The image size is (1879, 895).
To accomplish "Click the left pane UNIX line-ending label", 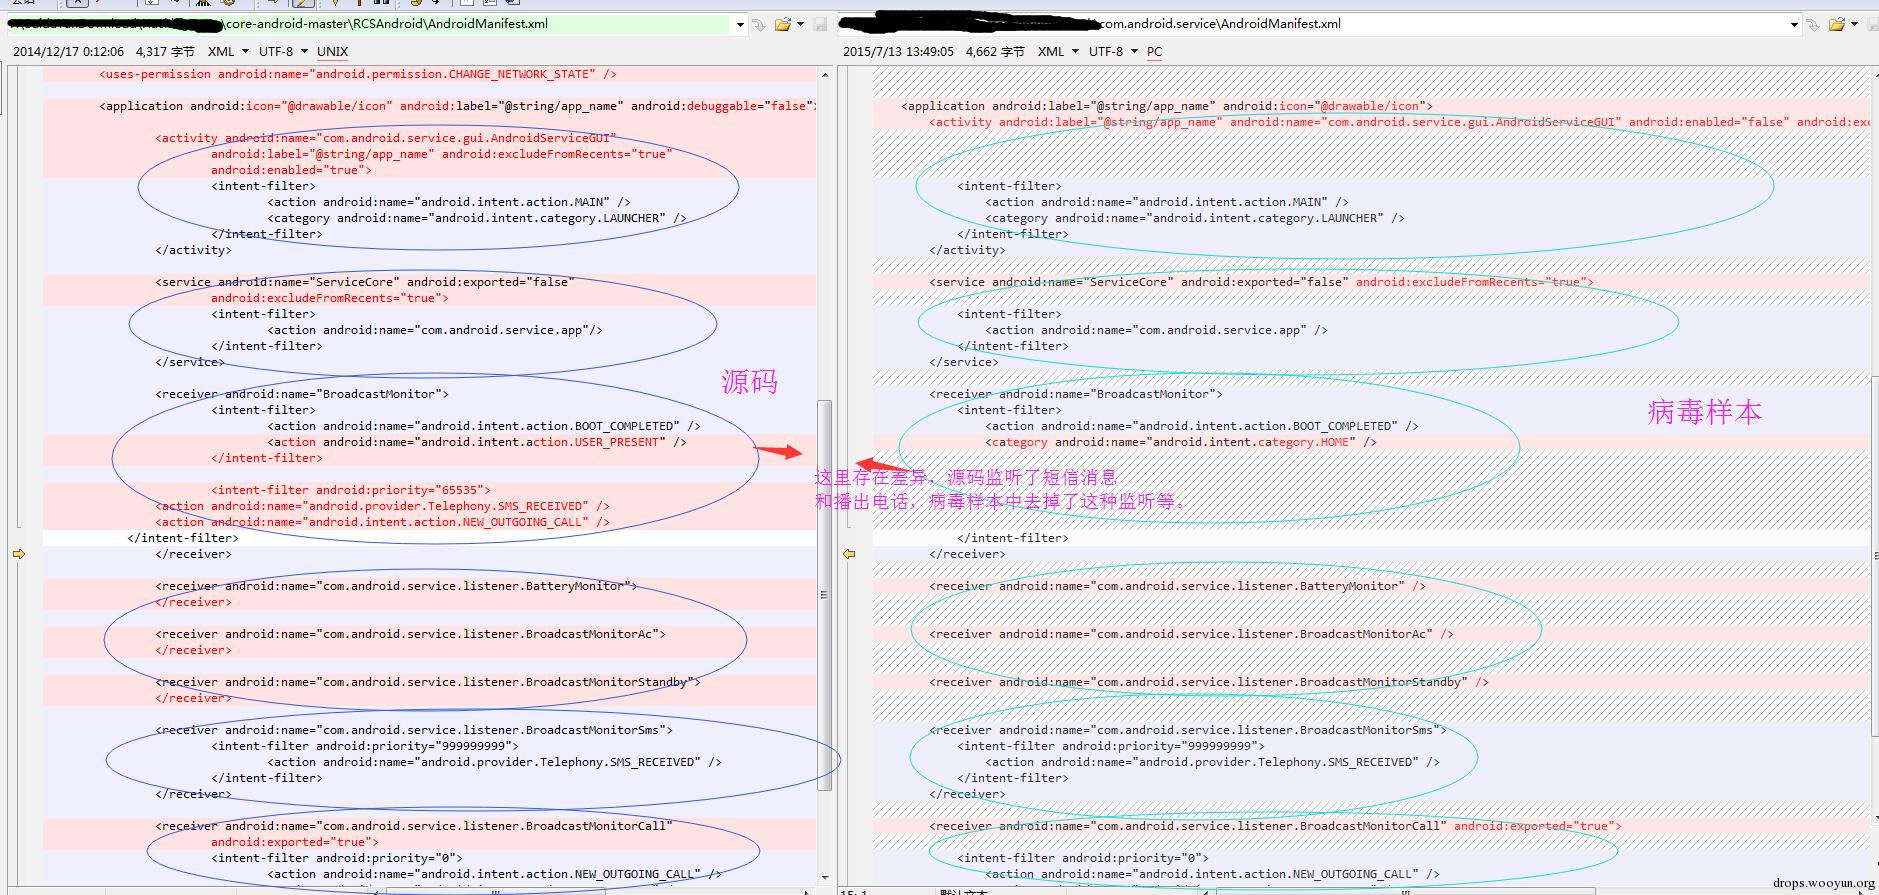I will point(332,51).
